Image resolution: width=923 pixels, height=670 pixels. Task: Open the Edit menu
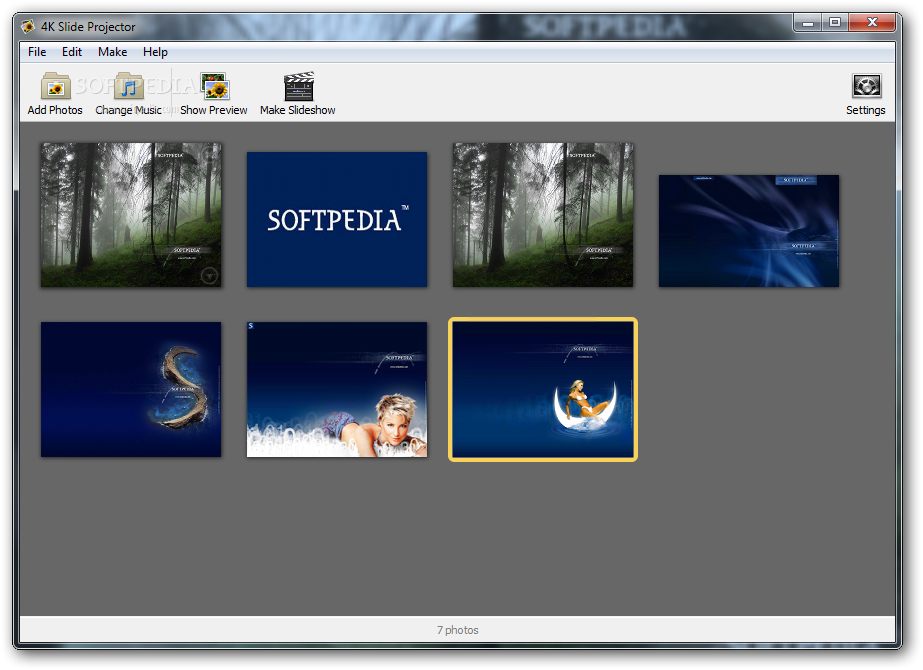point(72,52)
